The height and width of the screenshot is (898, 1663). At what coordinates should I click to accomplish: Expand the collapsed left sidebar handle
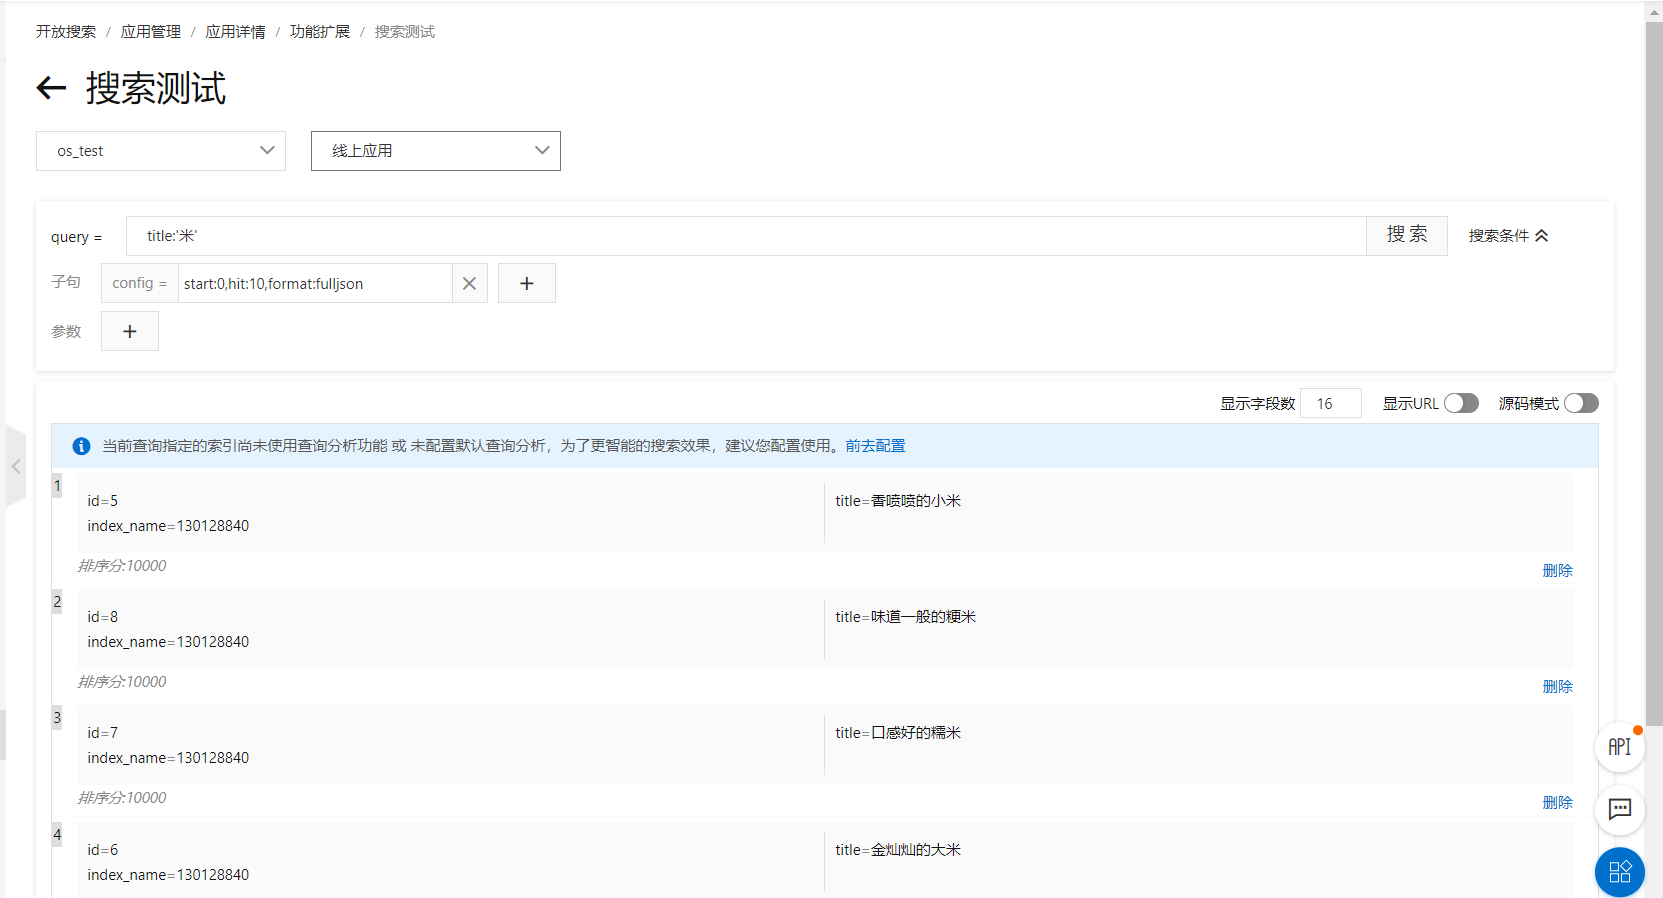pos(15,466)
